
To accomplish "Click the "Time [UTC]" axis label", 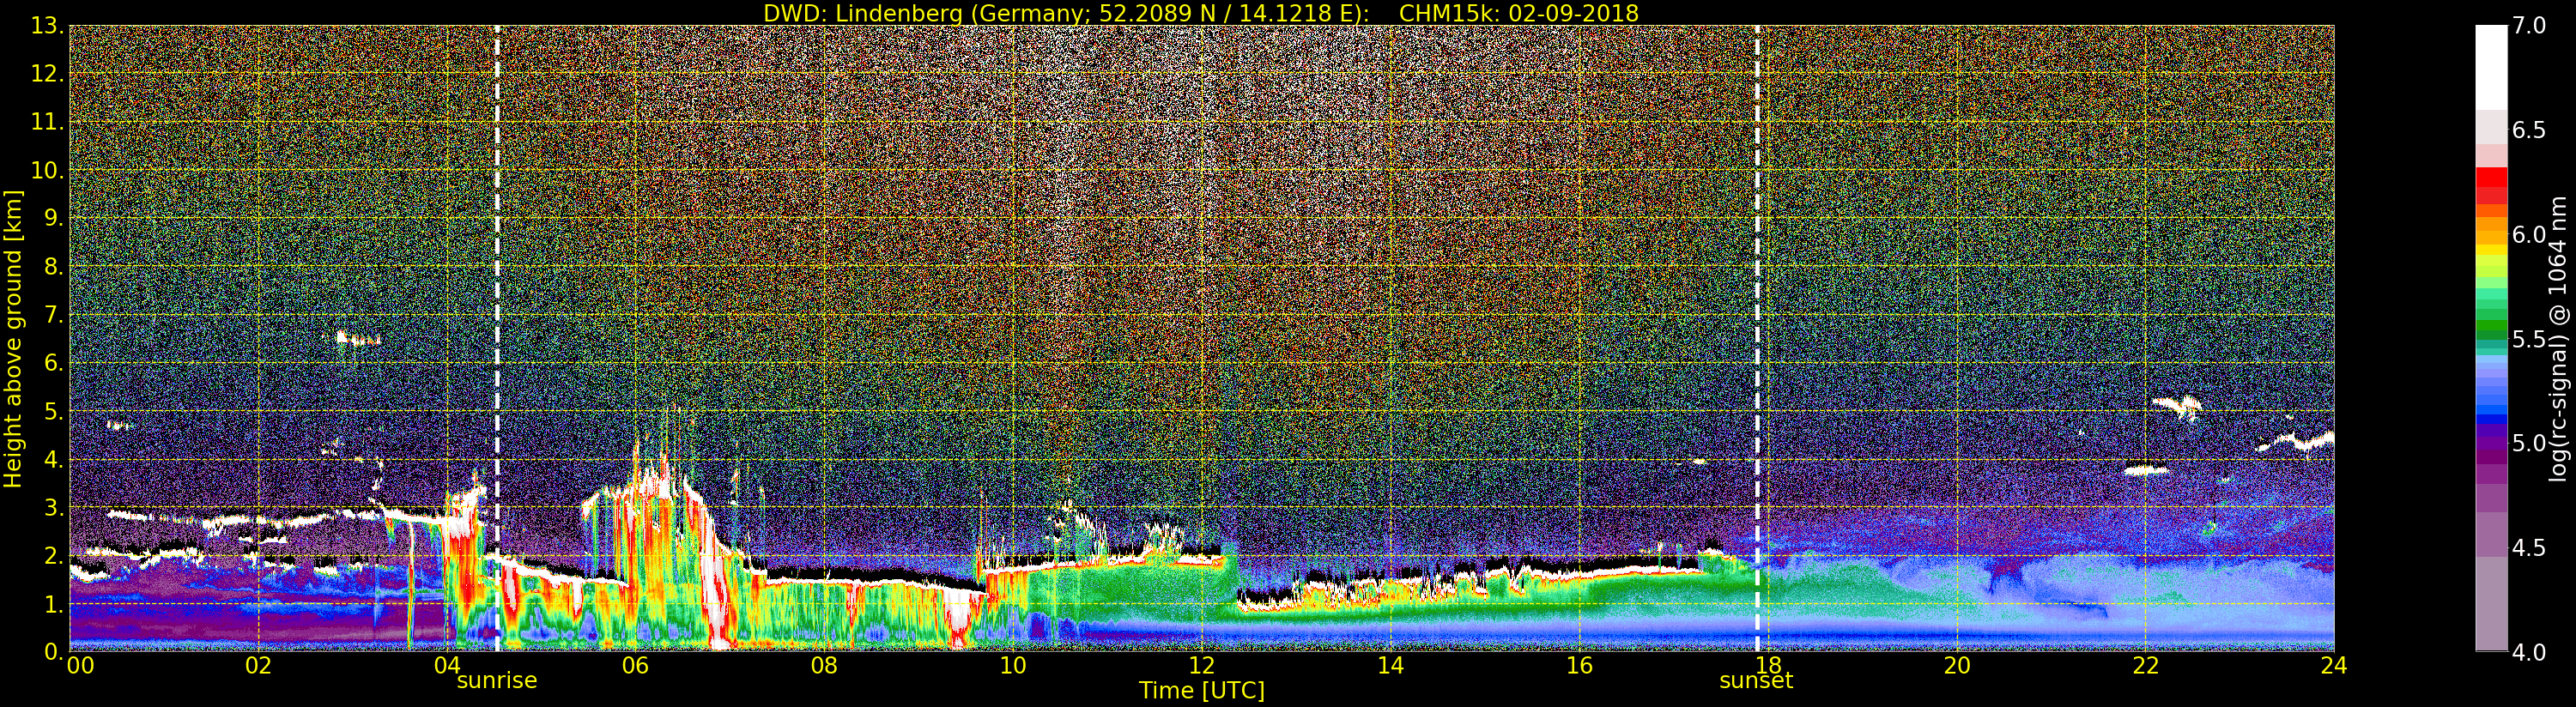I will pos(1202,691).
